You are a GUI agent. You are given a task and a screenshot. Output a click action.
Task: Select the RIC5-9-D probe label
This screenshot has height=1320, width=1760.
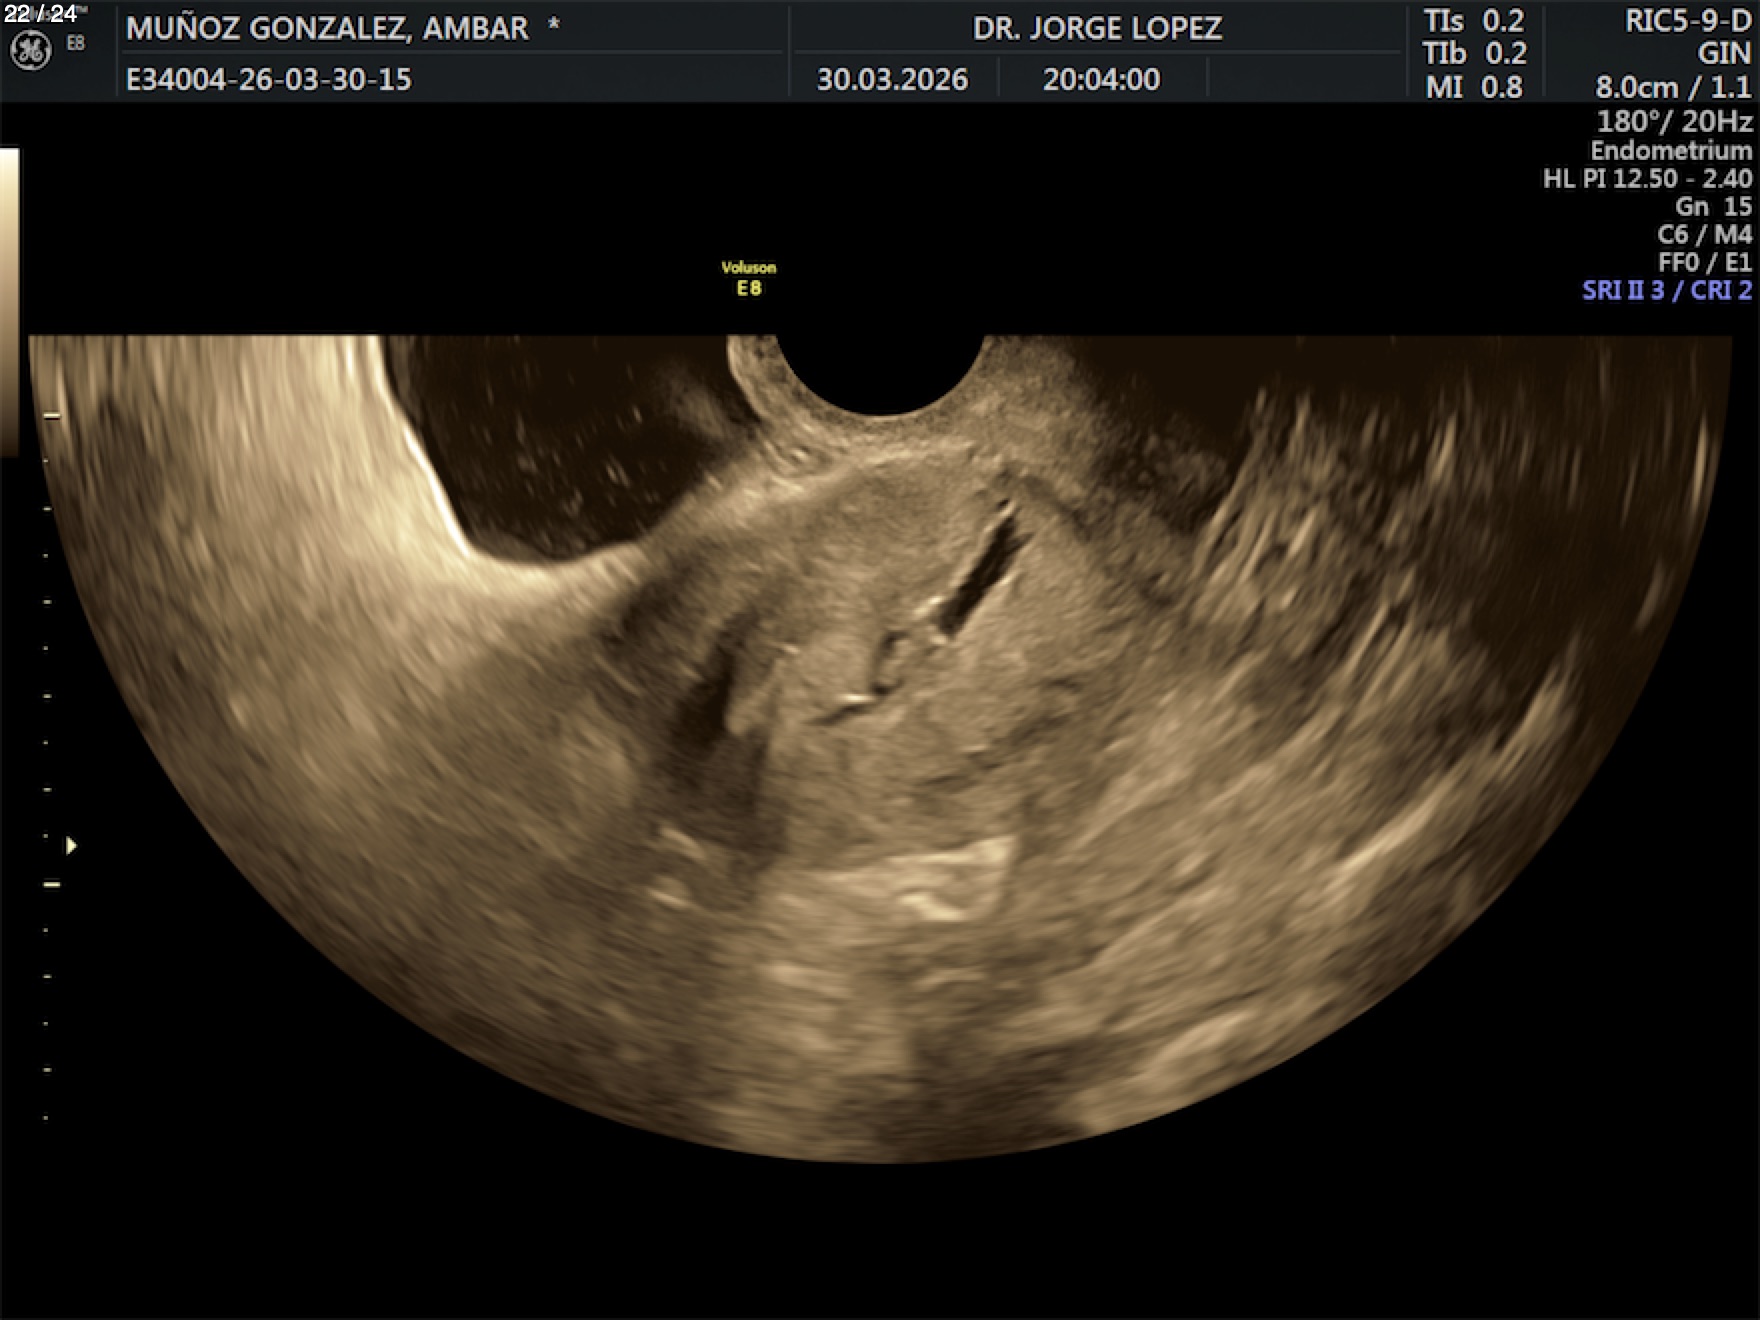pos(1687,22)
